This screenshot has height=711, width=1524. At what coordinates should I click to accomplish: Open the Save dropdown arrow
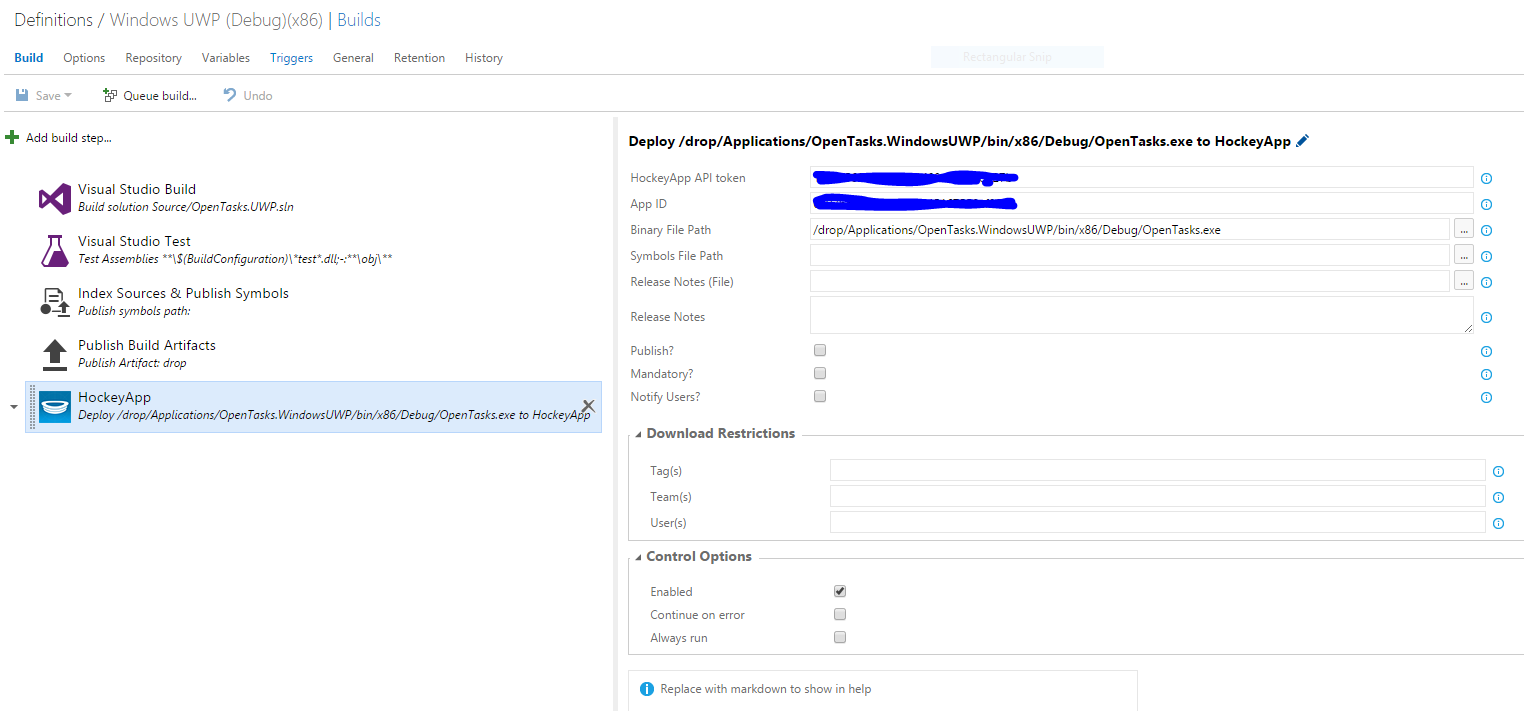(x=68, y=96)
